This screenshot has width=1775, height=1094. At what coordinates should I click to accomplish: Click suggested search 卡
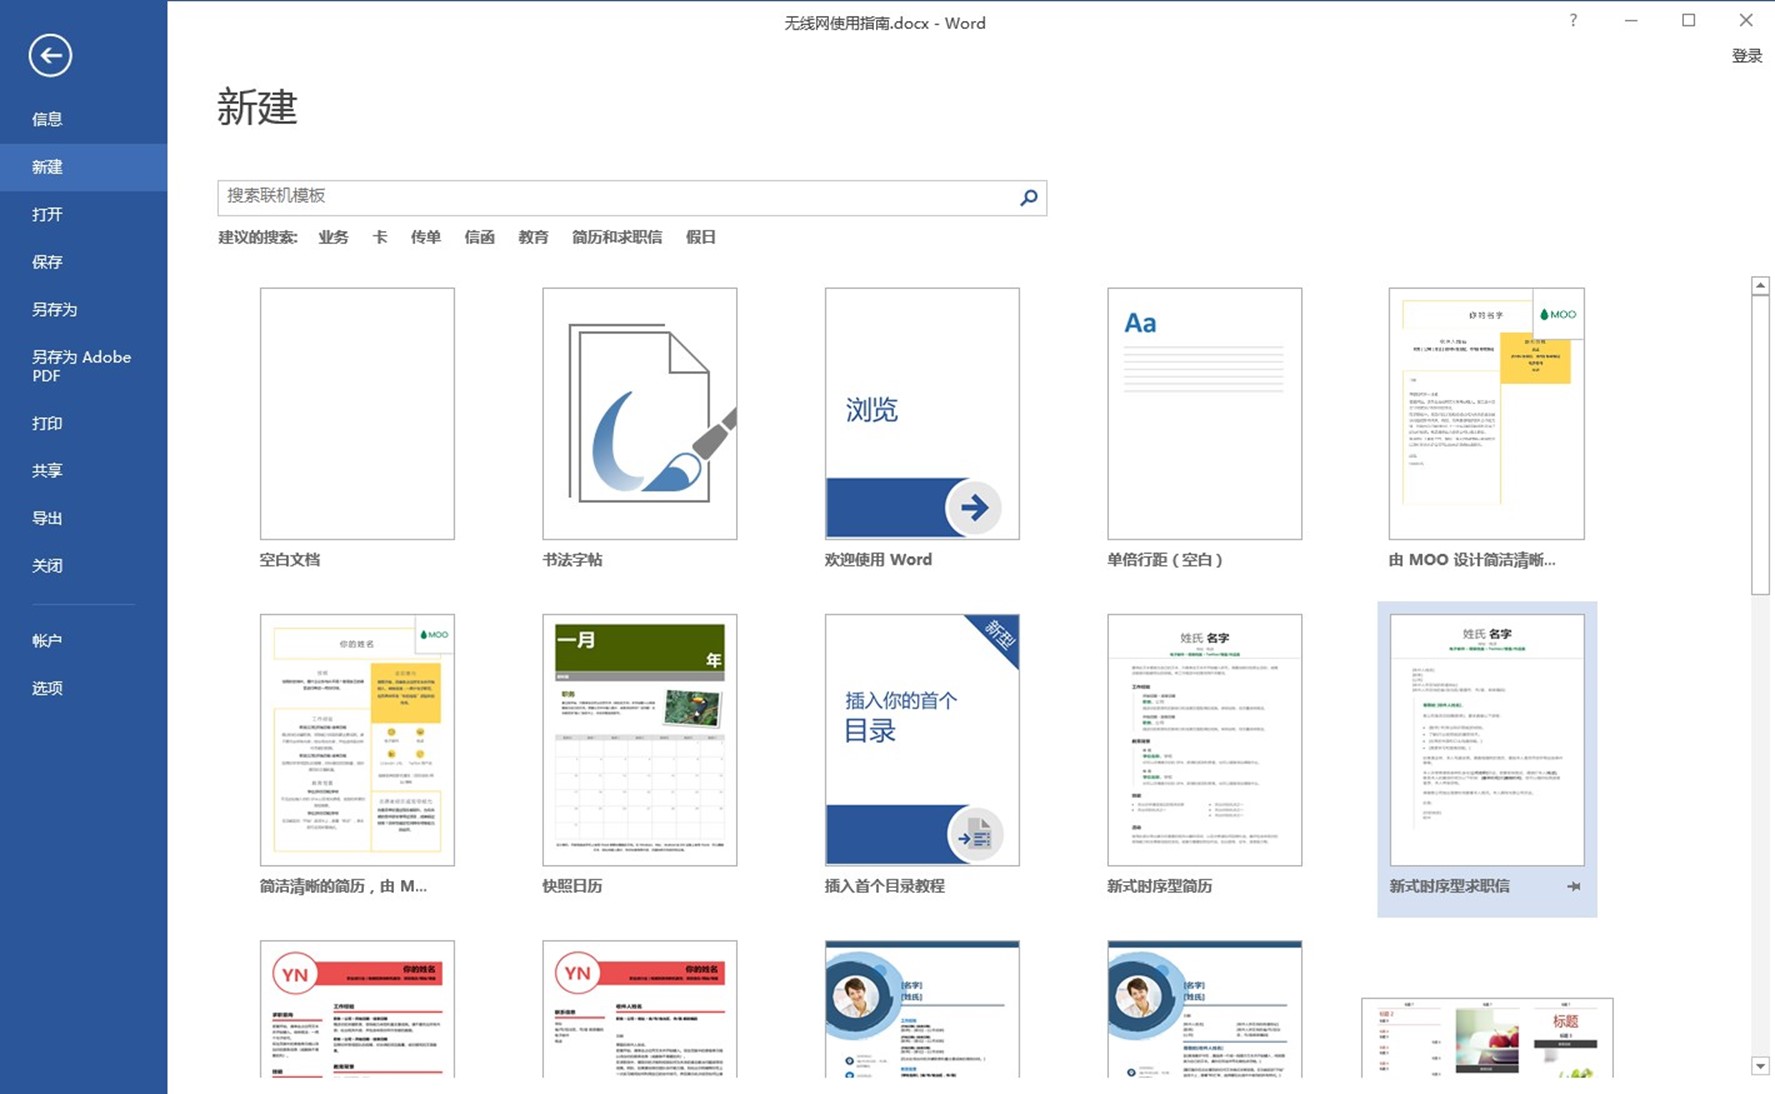pos(379,237)
